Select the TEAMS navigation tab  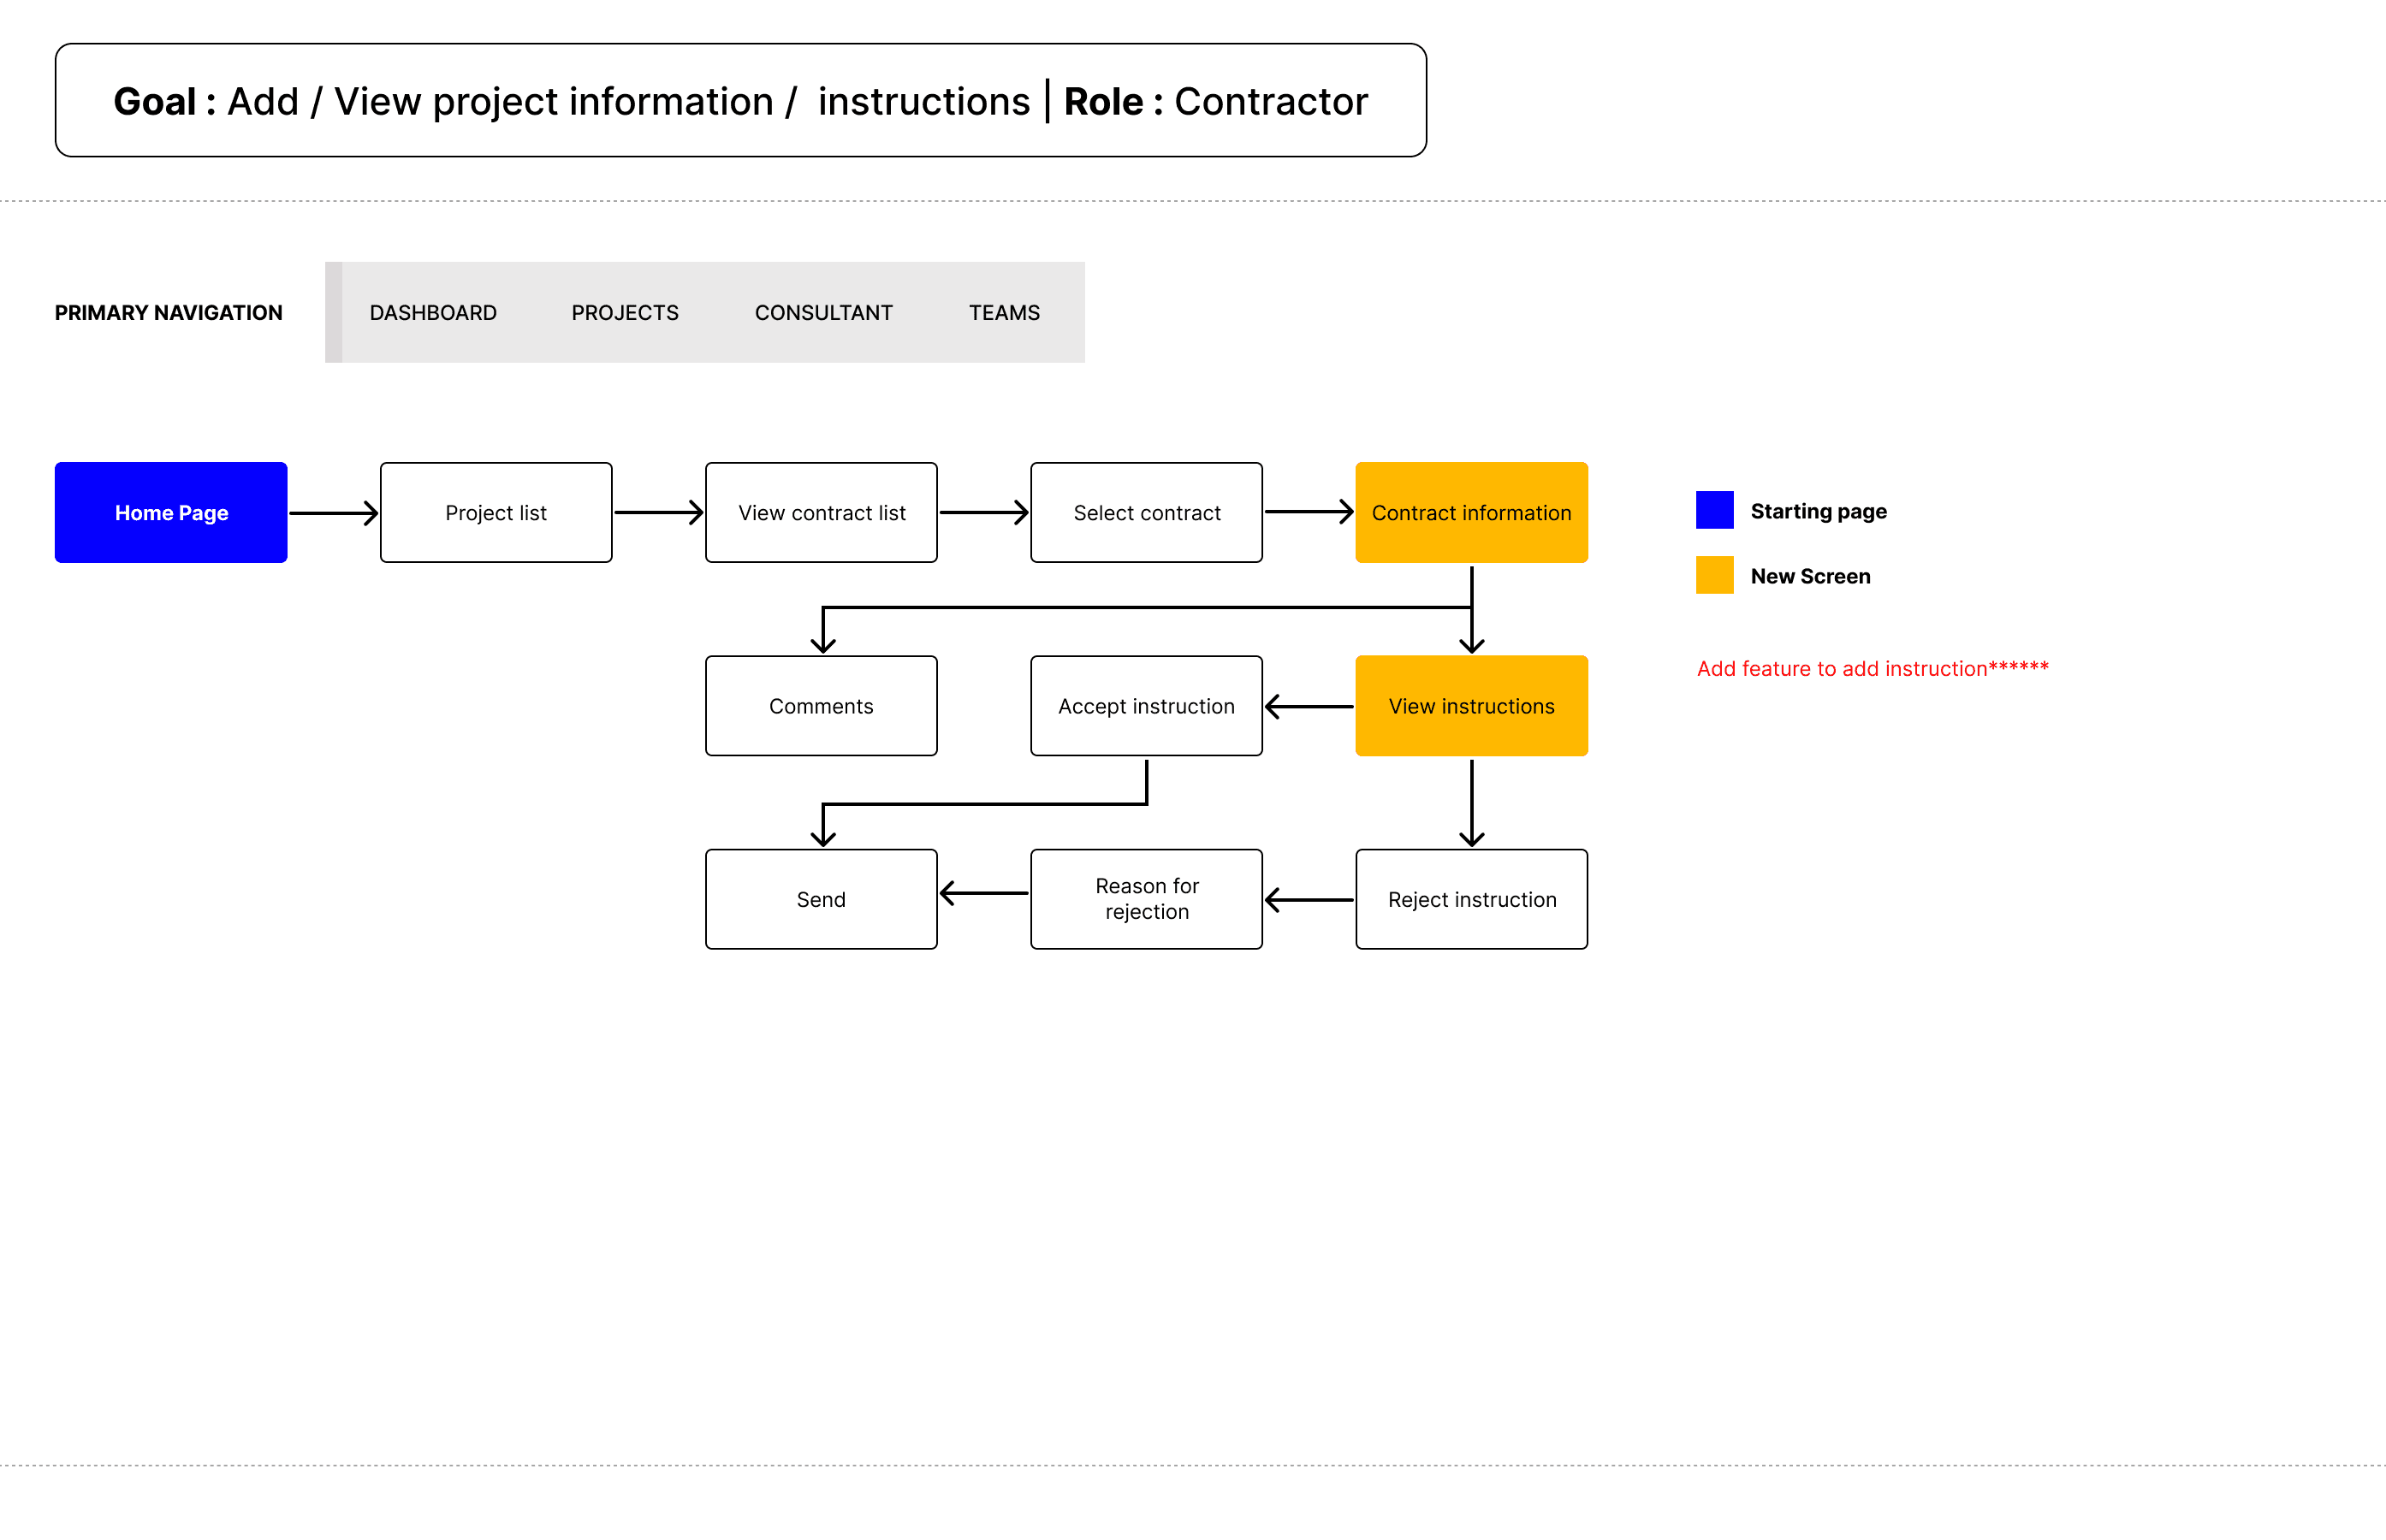click(x=1004, y=313)
